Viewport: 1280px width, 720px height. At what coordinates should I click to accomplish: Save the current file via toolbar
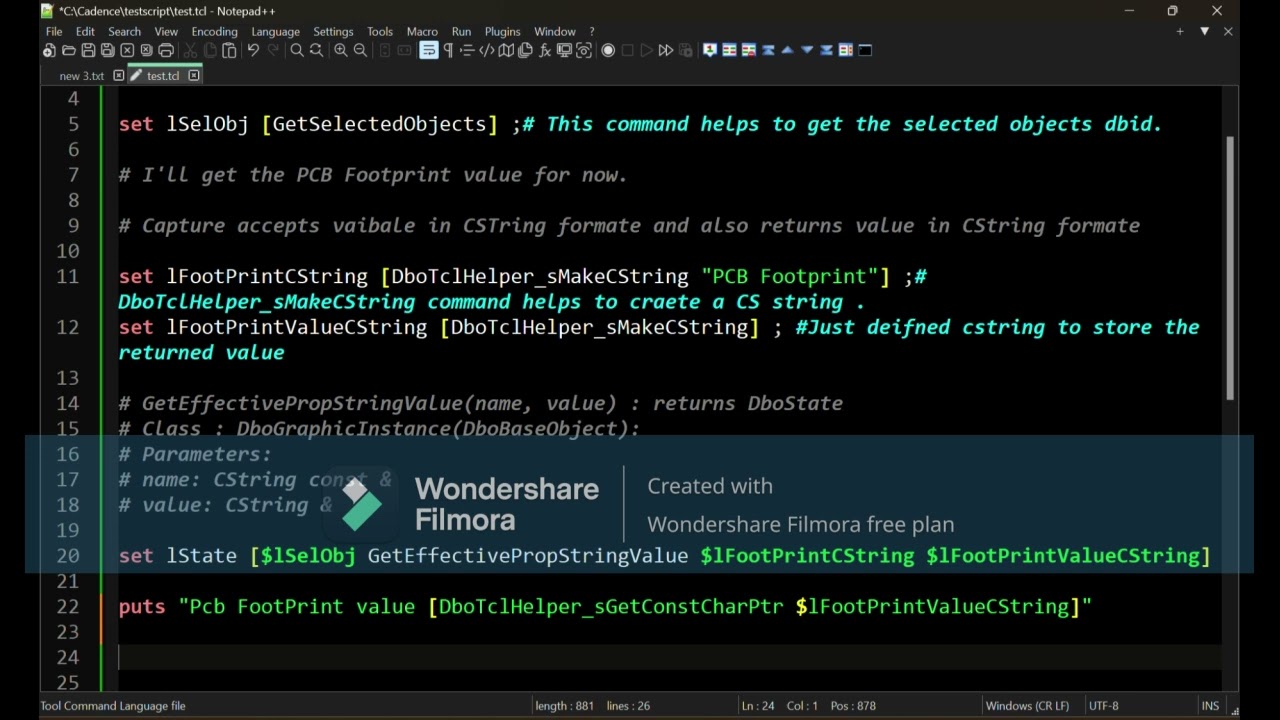[88, 50]
